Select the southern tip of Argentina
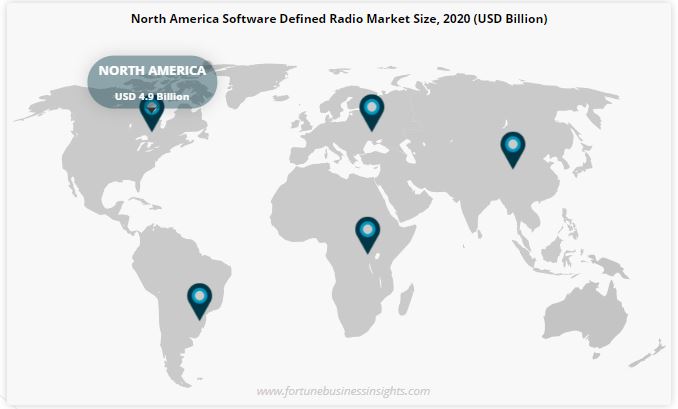 point(180,375)
